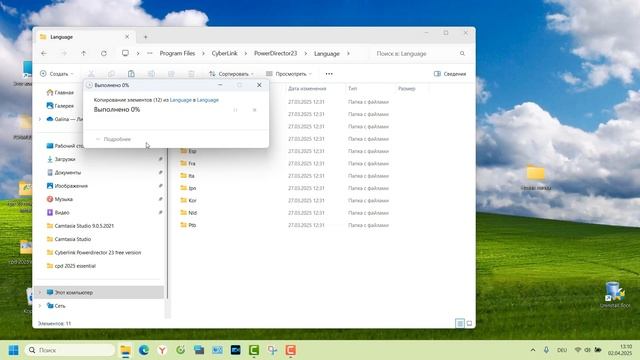
Task: Open Windows Start menu on taskbar
Action: coord(13,350)
